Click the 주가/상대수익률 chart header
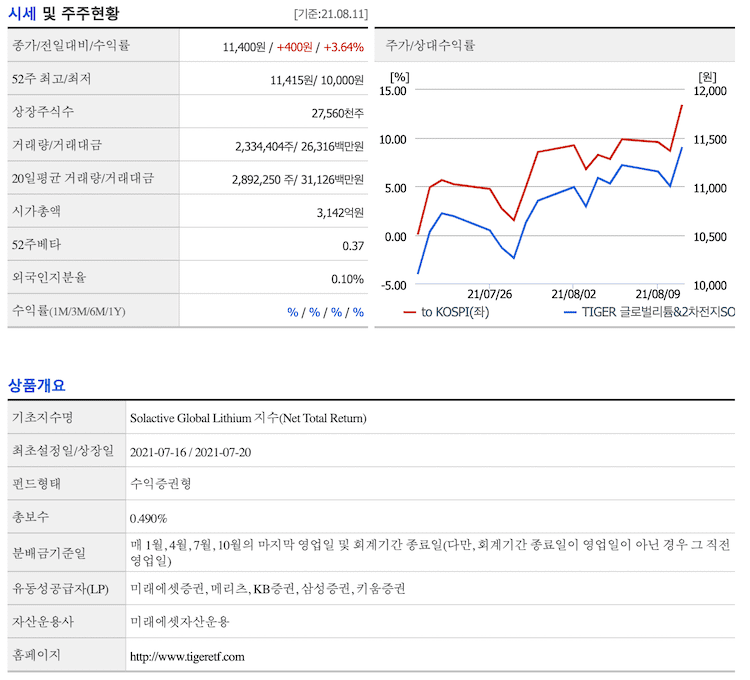Viewport: 750px width, 680px height. click(x=430, y=45)
